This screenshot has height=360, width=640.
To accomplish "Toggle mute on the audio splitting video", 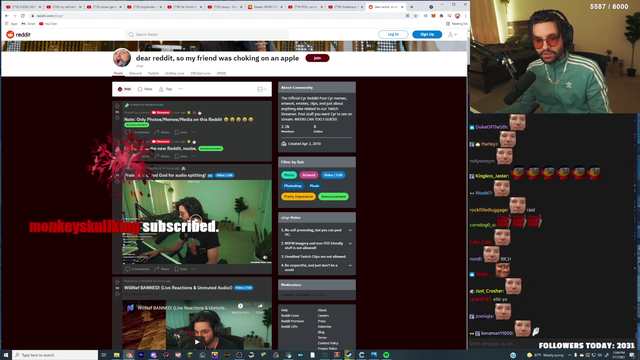I will tap(265, 258).
